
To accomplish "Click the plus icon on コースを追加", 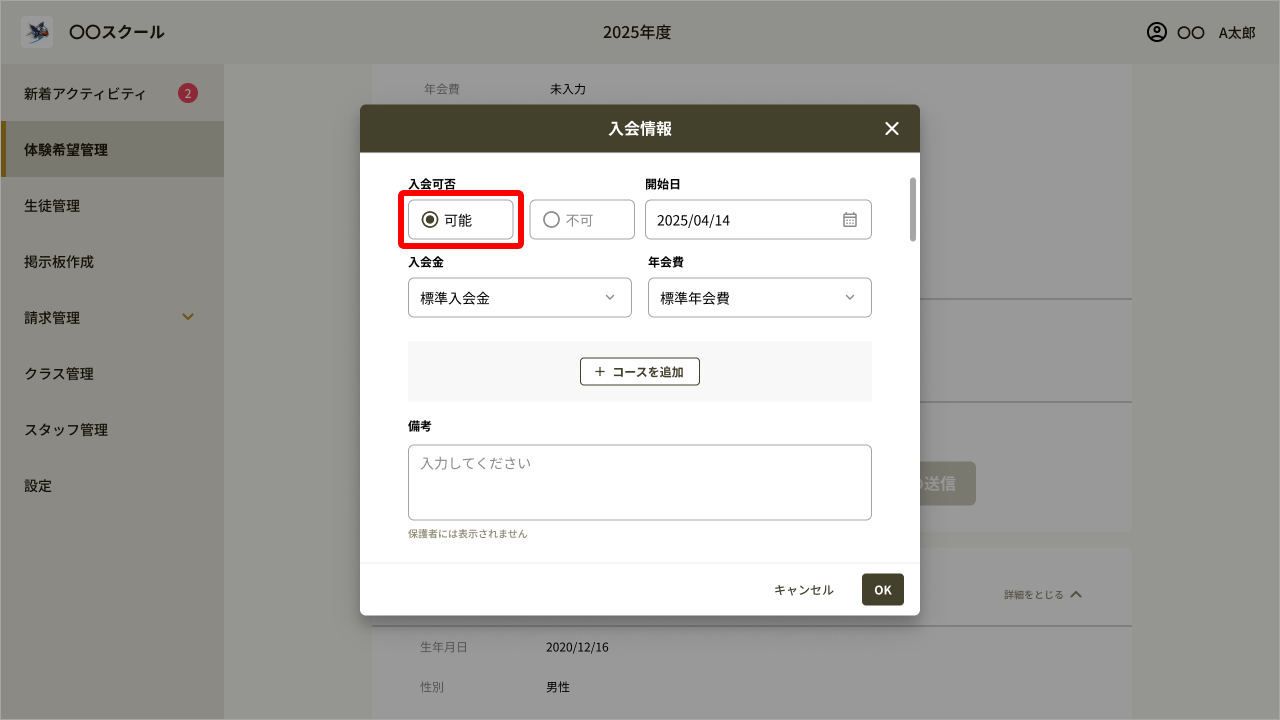I will click(x=598, y=371).
